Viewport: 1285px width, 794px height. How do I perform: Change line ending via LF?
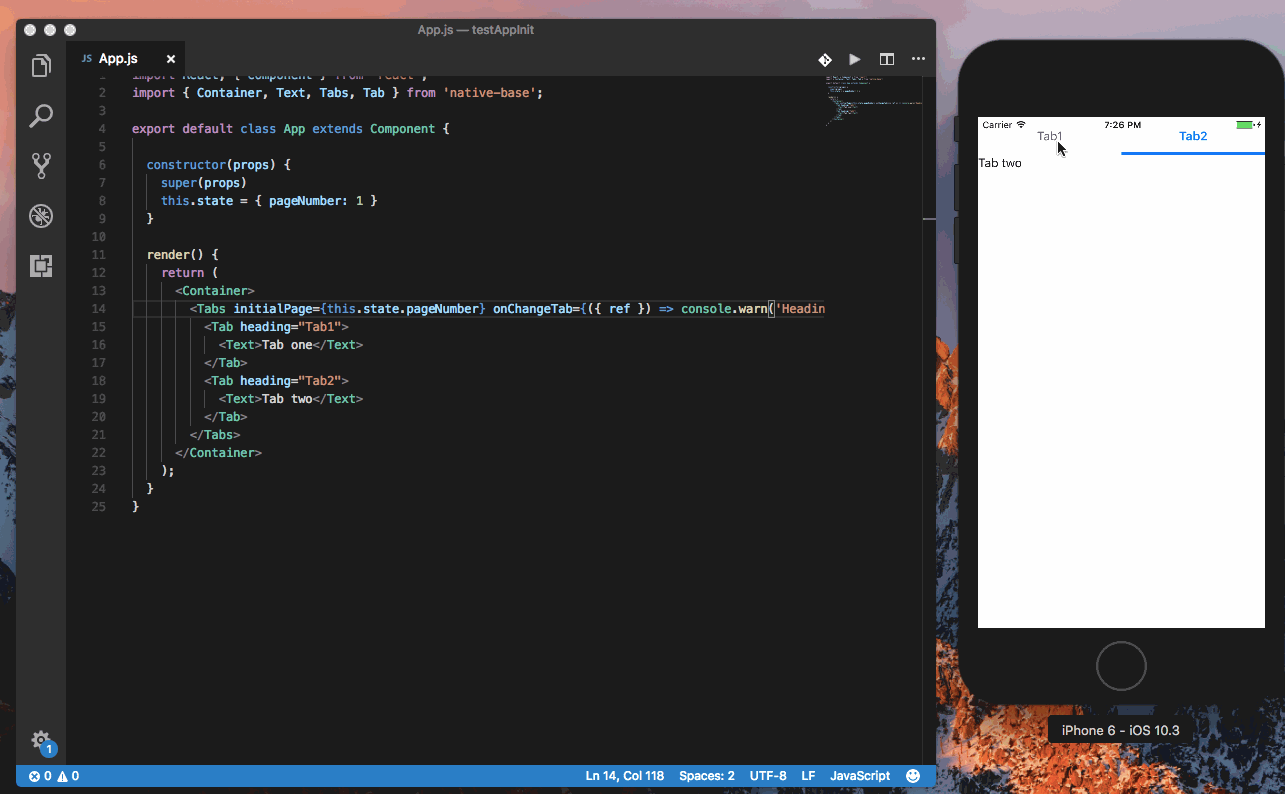click(808, 776)
